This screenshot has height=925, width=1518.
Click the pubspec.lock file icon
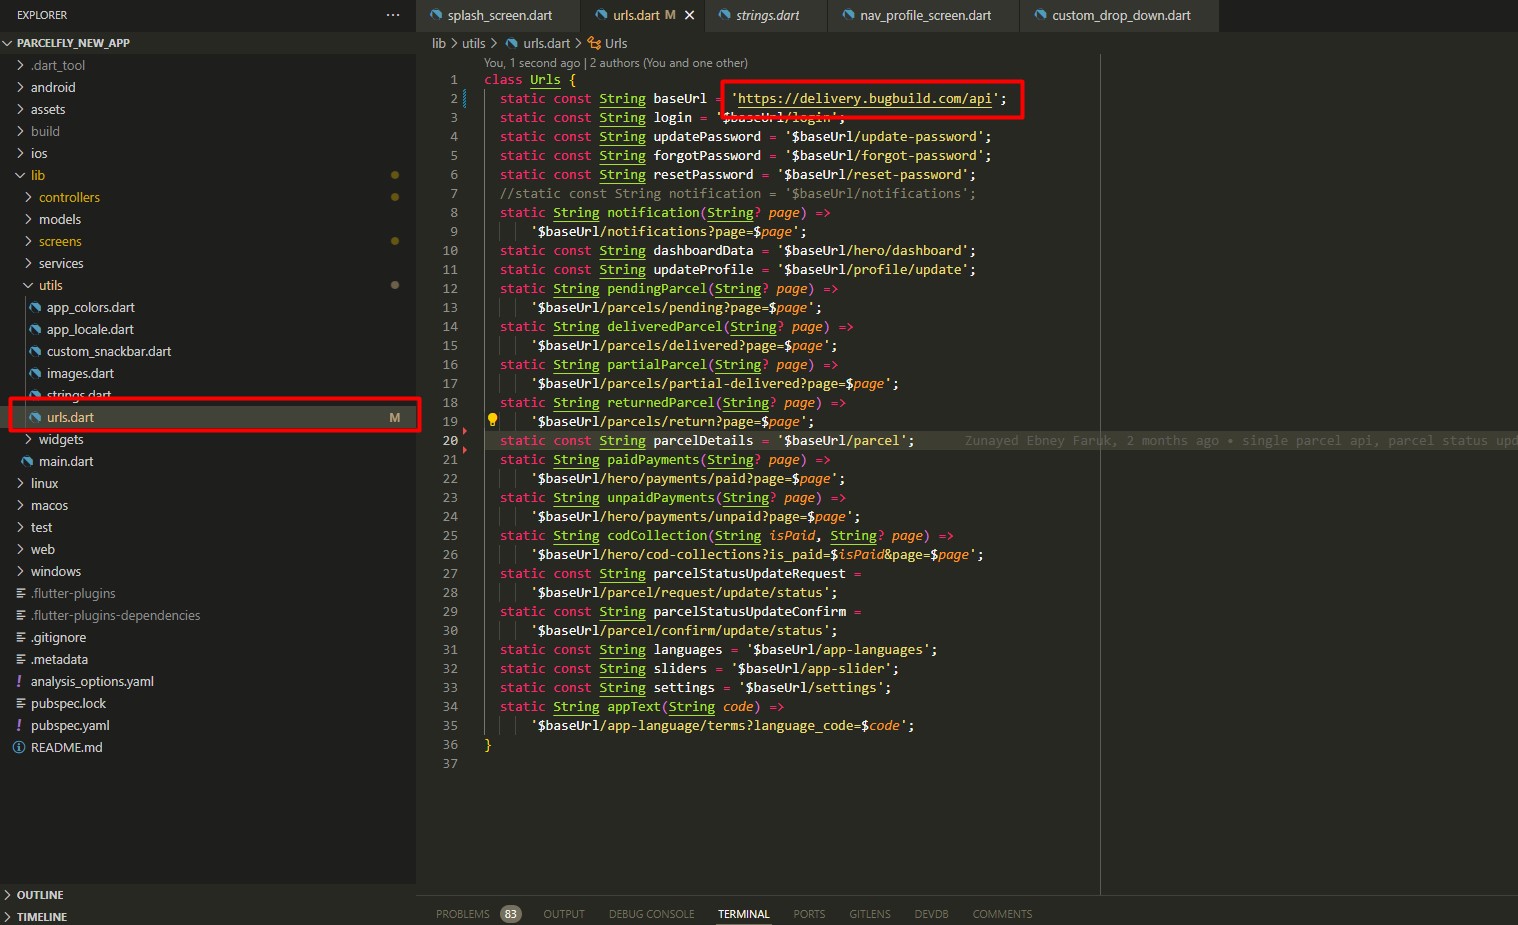click(x=20, y=703)
